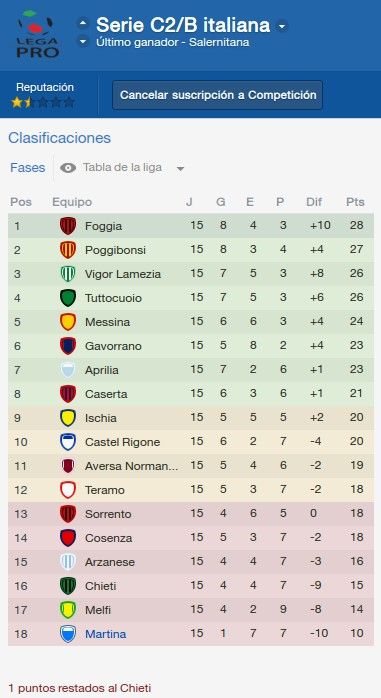Open the Fases tab
Screen dimensions: 381x698
point(28,168)
